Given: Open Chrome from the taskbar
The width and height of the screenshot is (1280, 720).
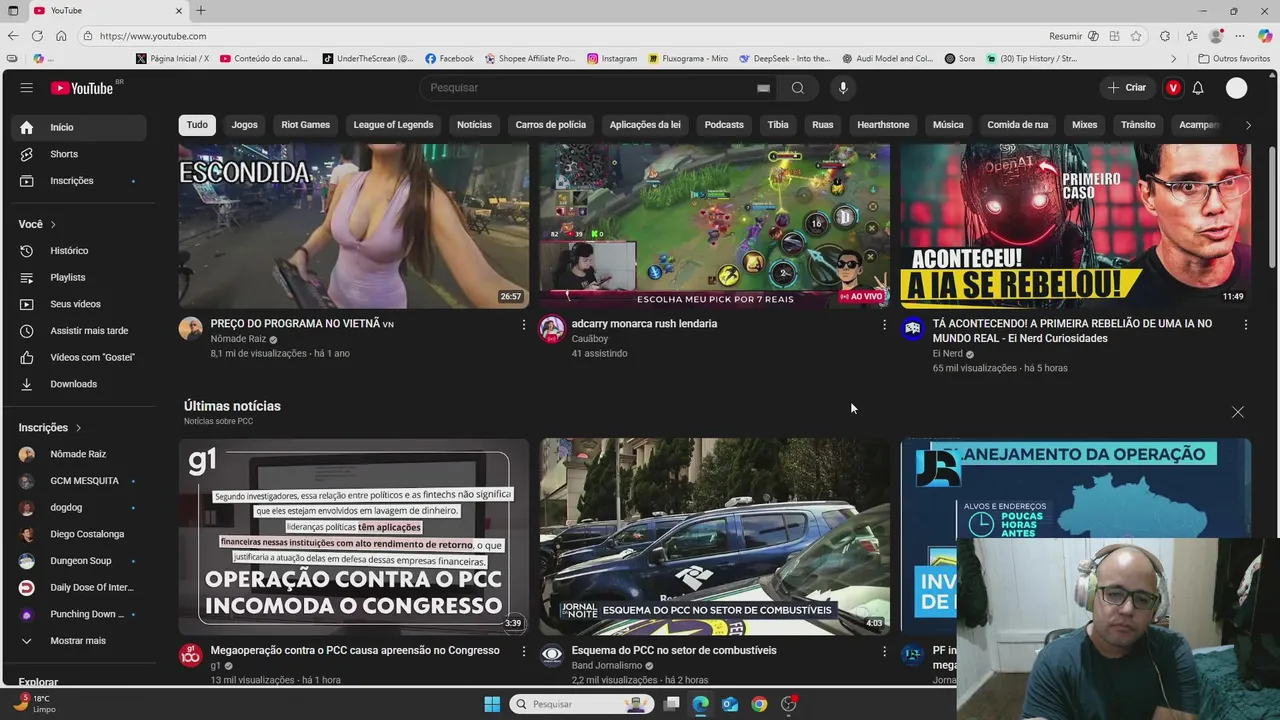Looking at the screenshot, I should (x=759, y=704).
